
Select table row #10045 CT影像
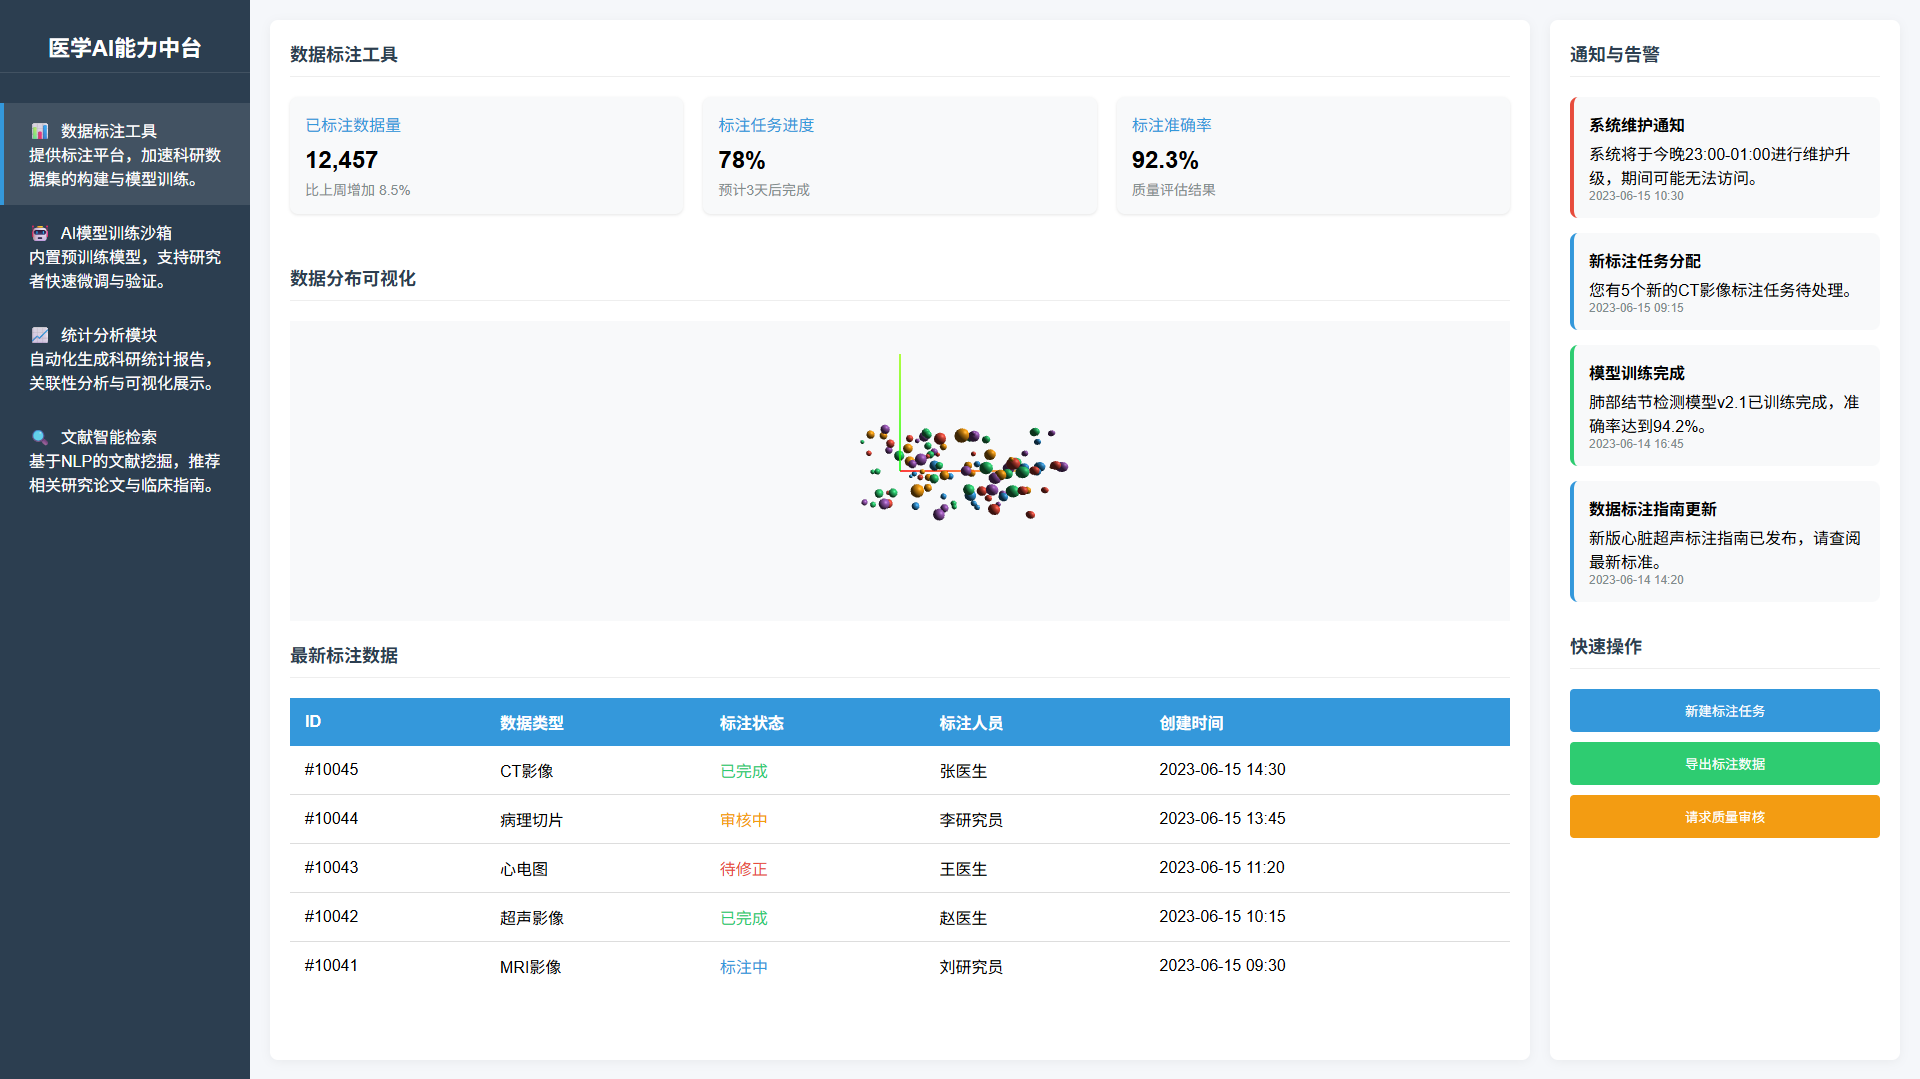(x=899, y=770)
